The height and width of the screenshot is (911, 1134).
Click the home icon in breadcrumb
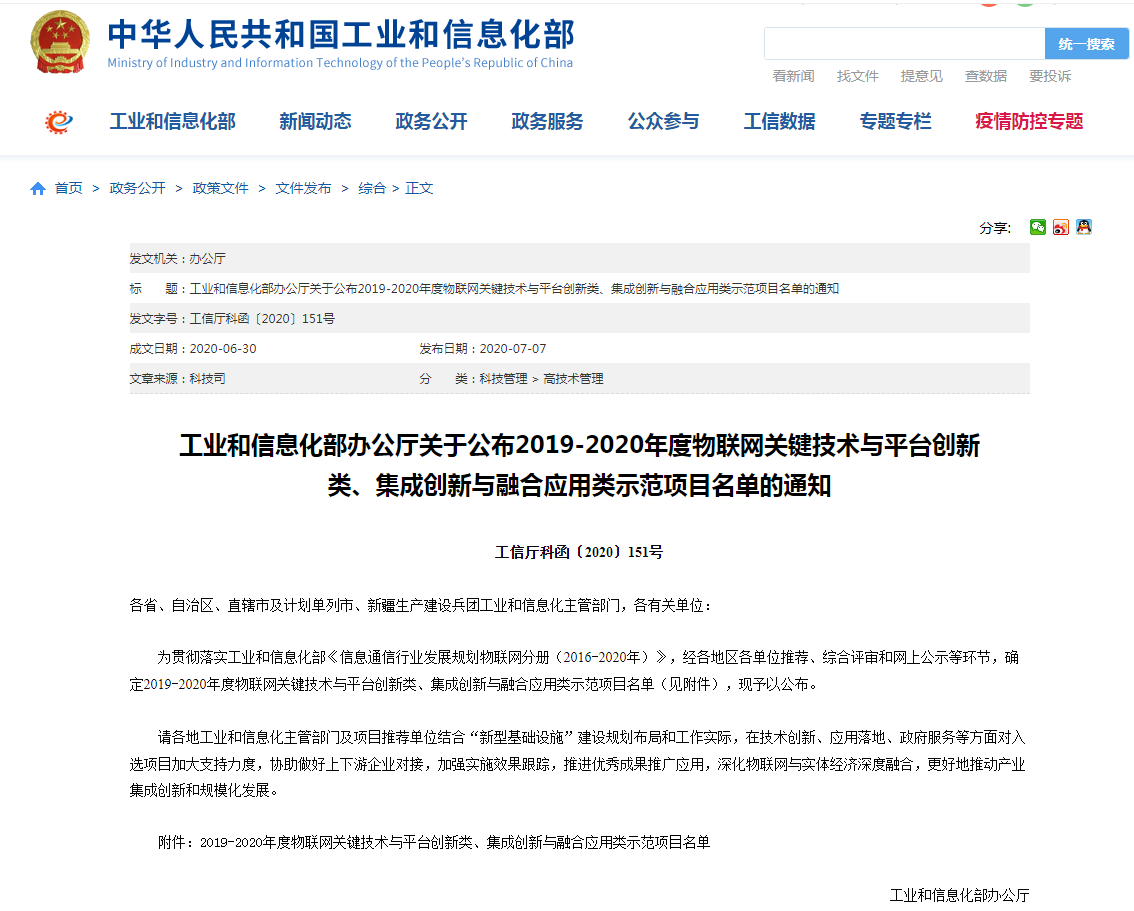pyautogui.click(x=38, y=189)
